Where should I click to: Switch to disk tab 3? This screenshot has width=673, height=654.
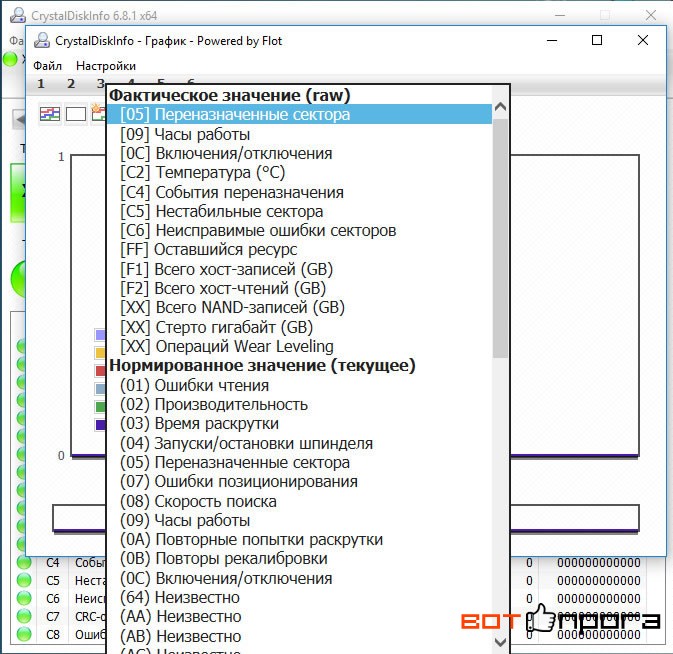(100, 83)
